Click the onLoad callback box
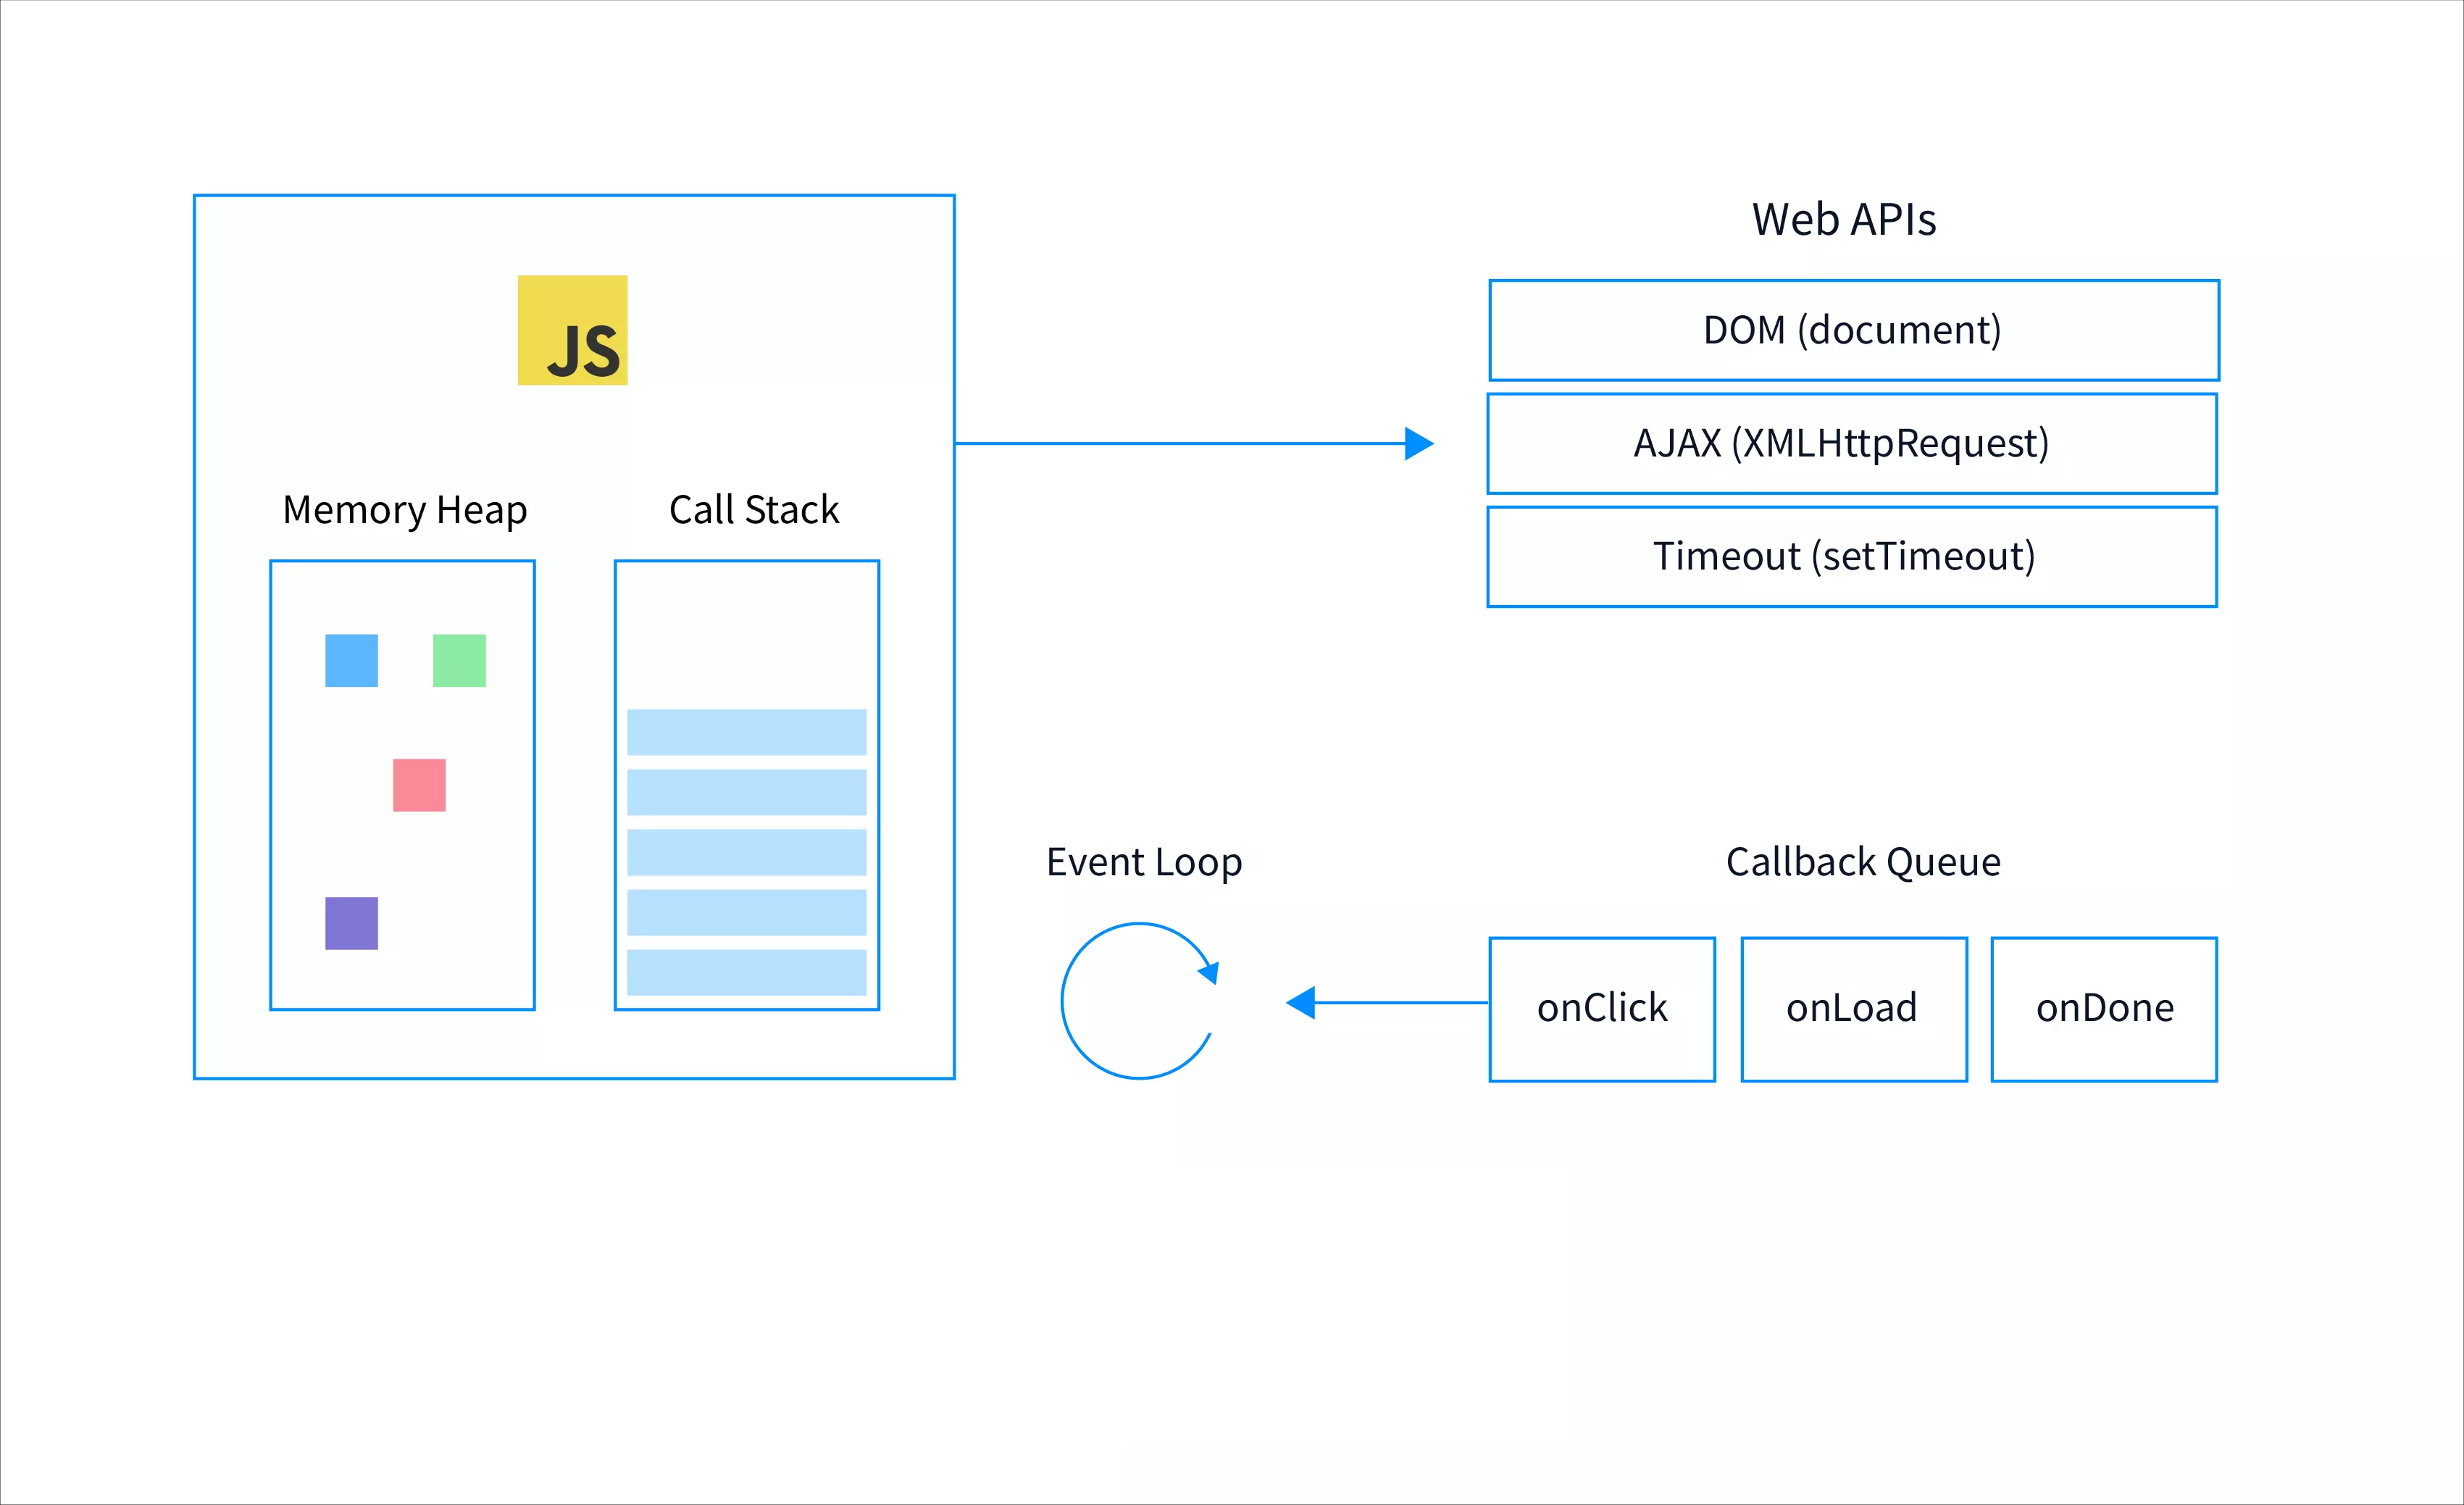Image resolution: width=2464 pixels, height=1505 pixels. point(1853,1009)
